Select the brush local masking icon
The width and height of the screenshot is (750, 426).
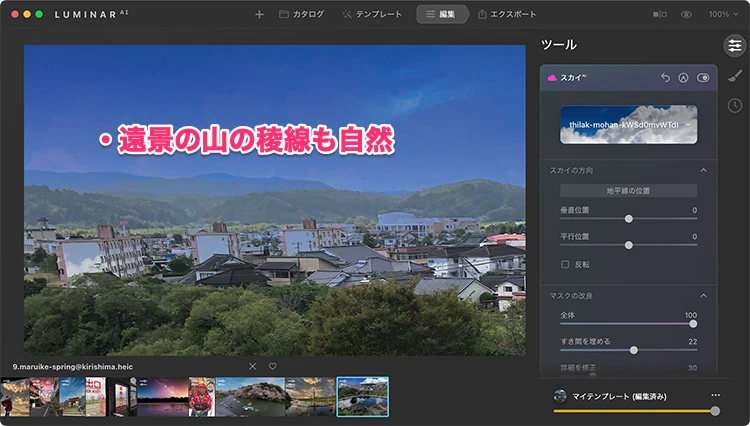(733, 75)
